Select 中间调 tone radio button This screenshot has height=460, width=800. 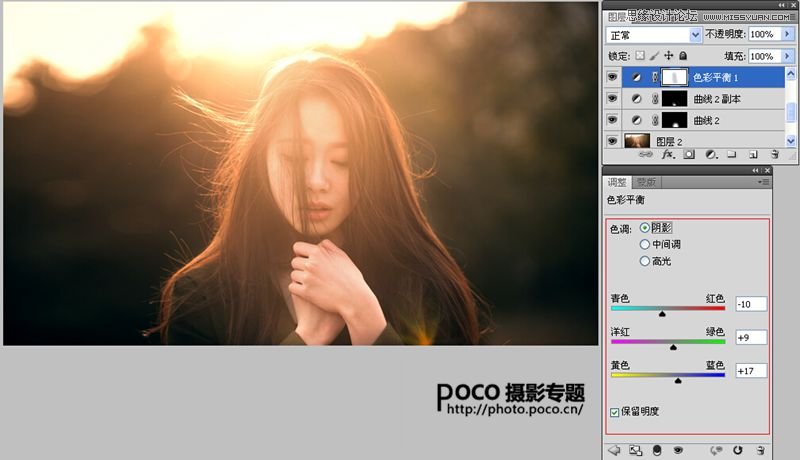tap(645, 244)
